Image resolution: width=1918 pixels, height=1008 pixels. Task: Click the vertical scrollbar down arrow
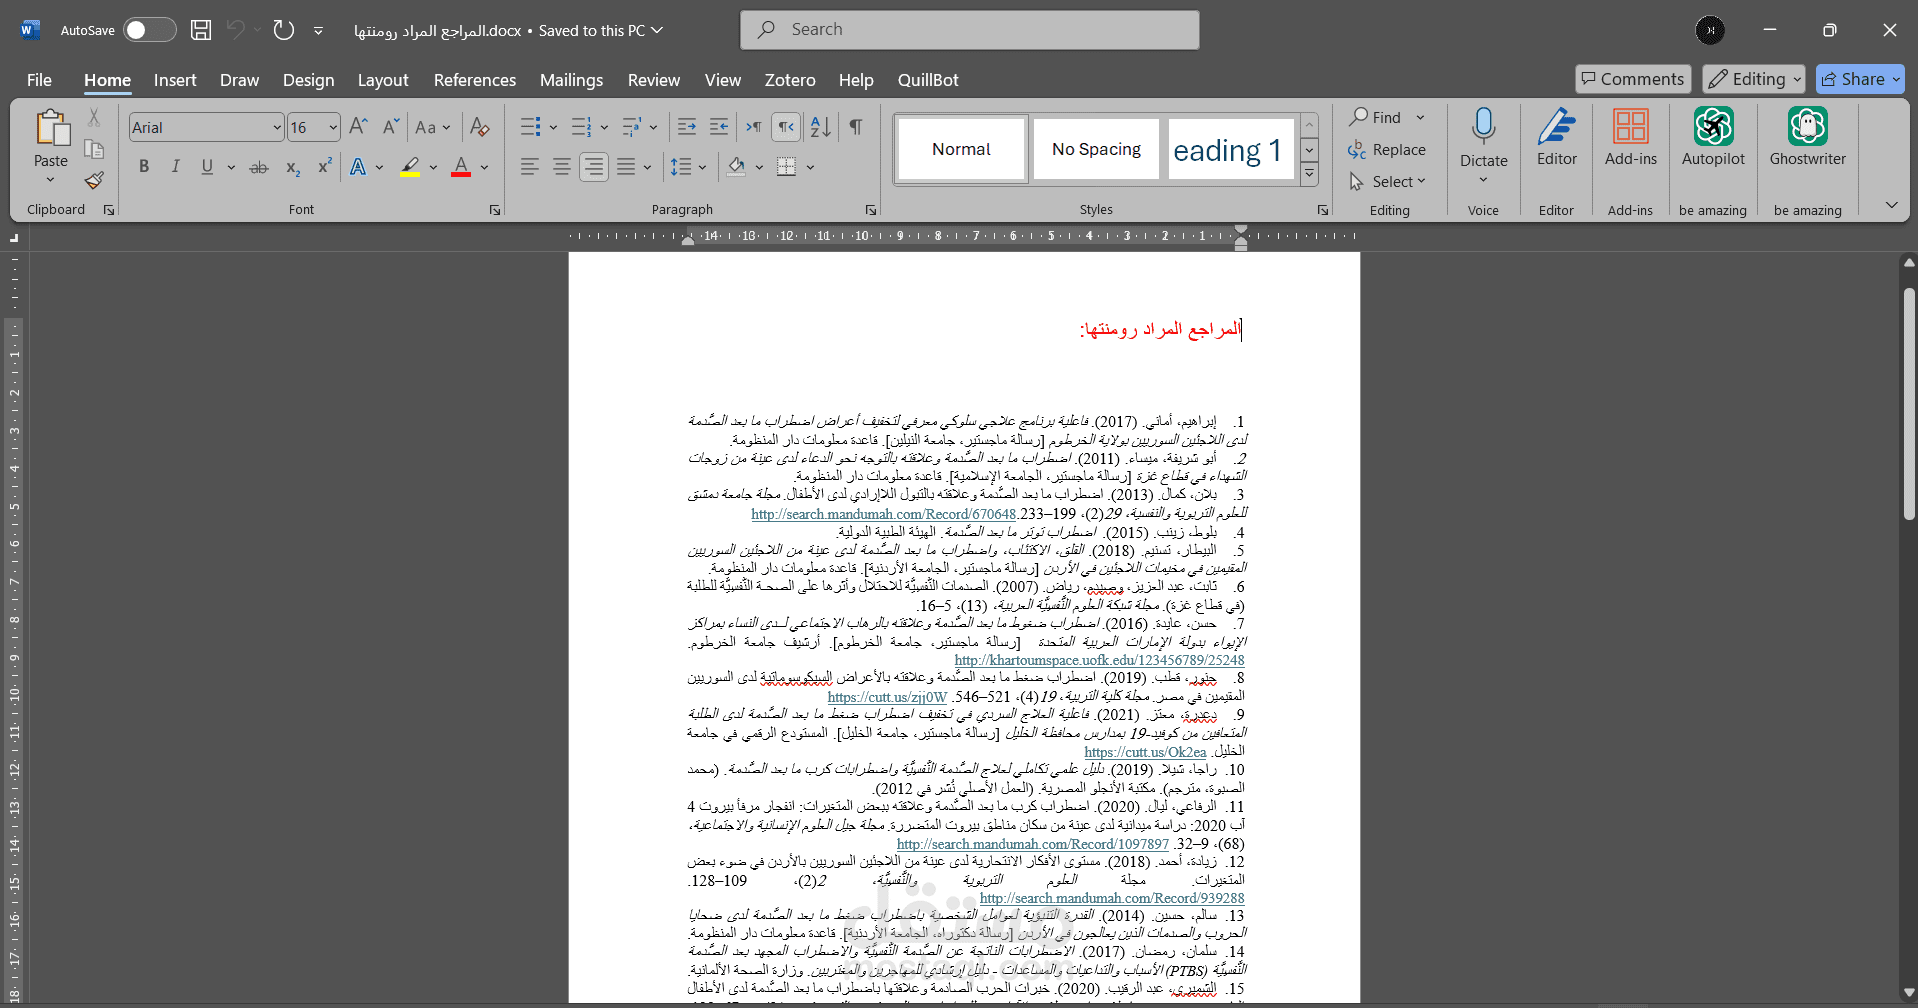click(1908, 992)
